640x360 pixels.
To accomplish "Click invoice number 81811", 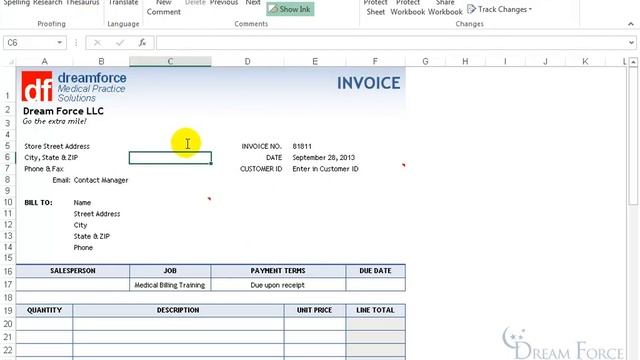I will pyautogui.click(x=302, y=146).
